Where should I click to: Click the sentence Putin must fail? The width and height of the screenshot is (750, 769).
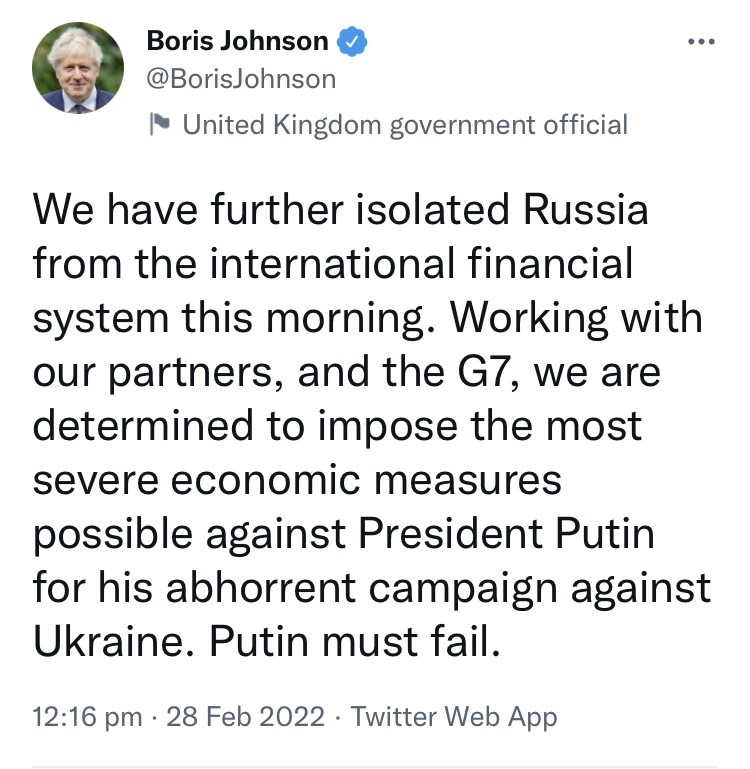pos(354,642)
